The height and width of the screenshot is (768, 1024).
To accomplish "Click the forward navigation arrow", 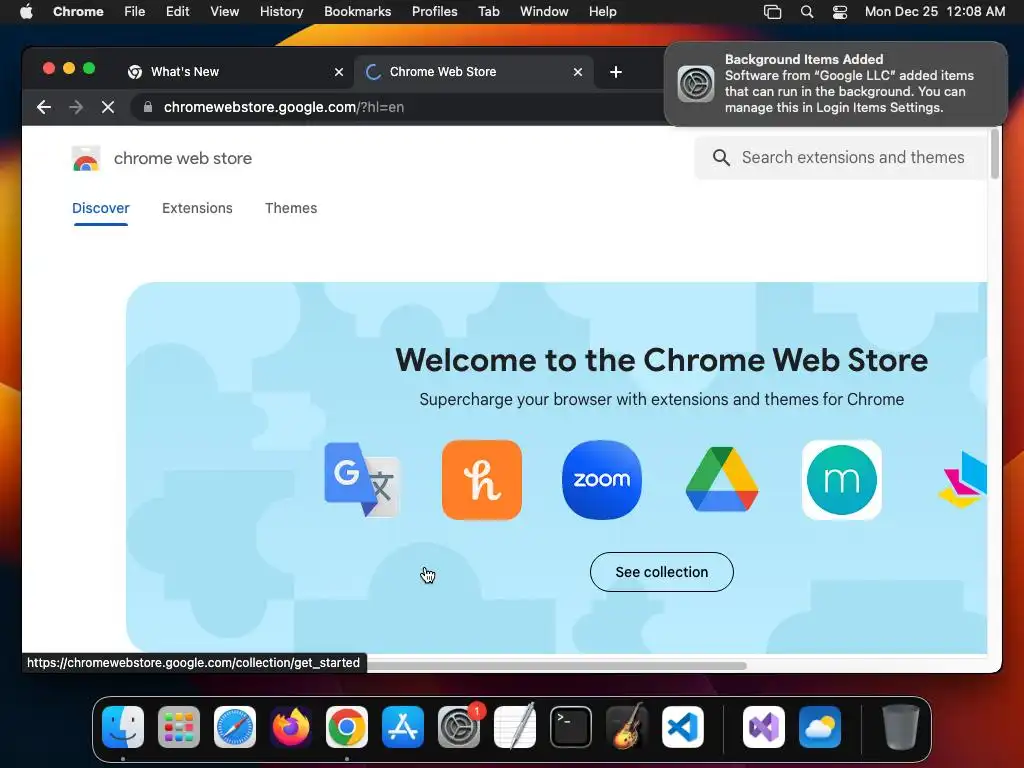I will [76, 107].
